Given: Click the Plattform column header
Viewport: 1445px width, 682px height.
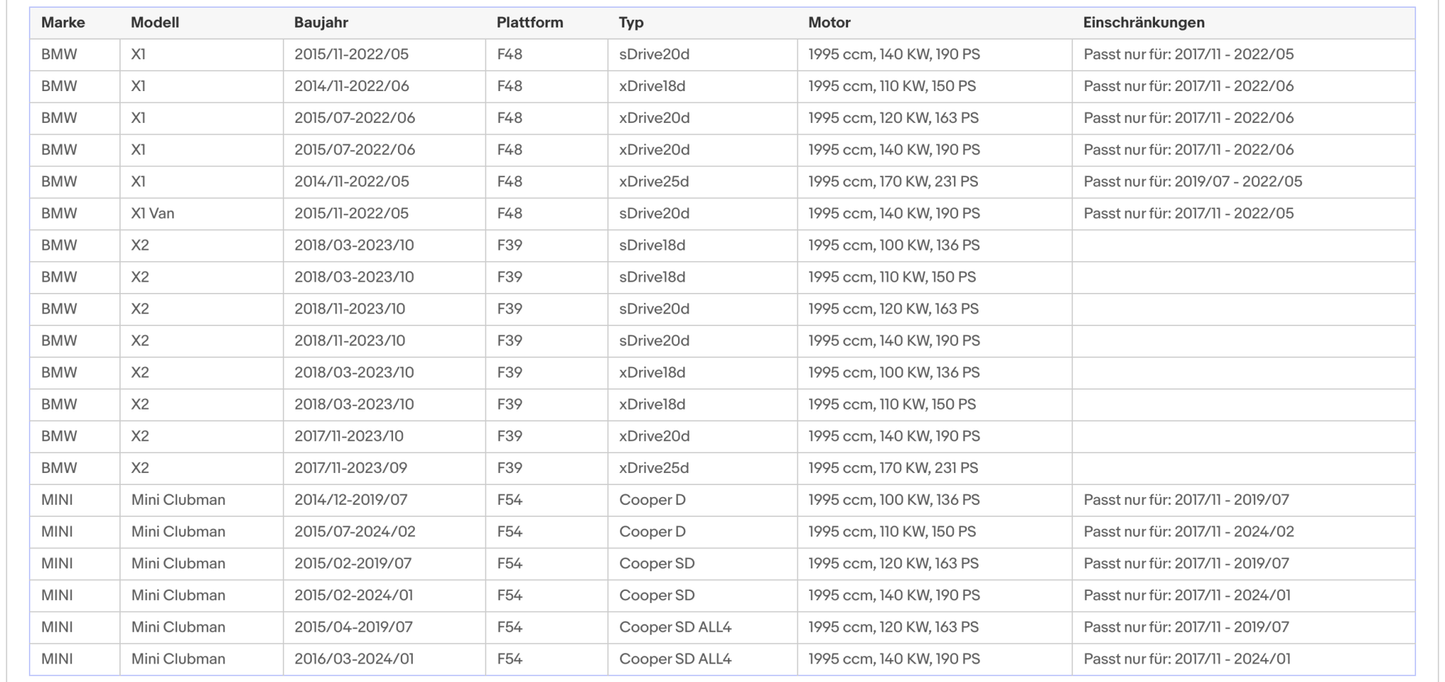Looking at the screenshot, I should (x=530, y=22).
